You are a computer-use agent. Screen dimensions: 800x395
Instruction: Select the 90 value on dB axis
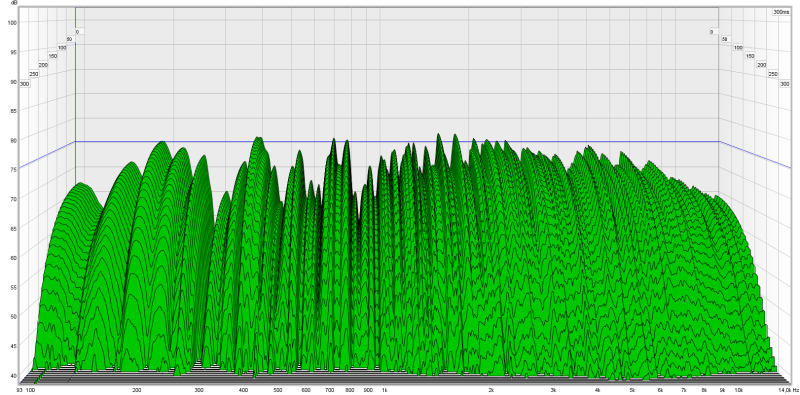[x=14, y=82]
